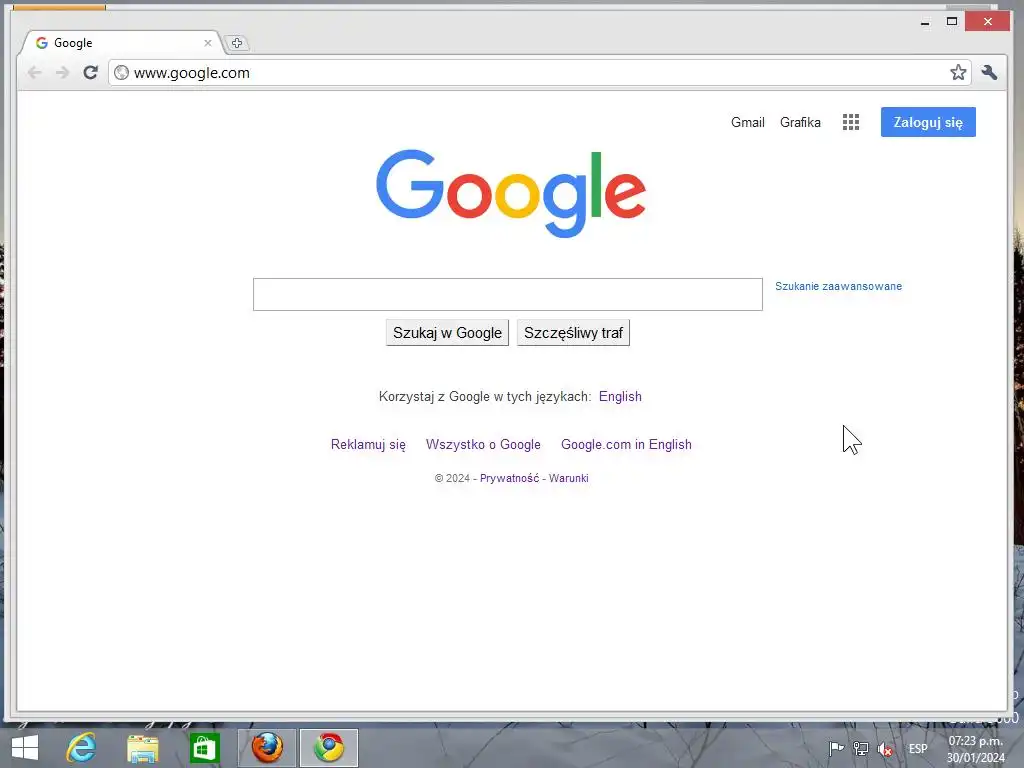Click the ESP language indicator
Viewport: 1024px width, 768px height.
coord(918,749)
